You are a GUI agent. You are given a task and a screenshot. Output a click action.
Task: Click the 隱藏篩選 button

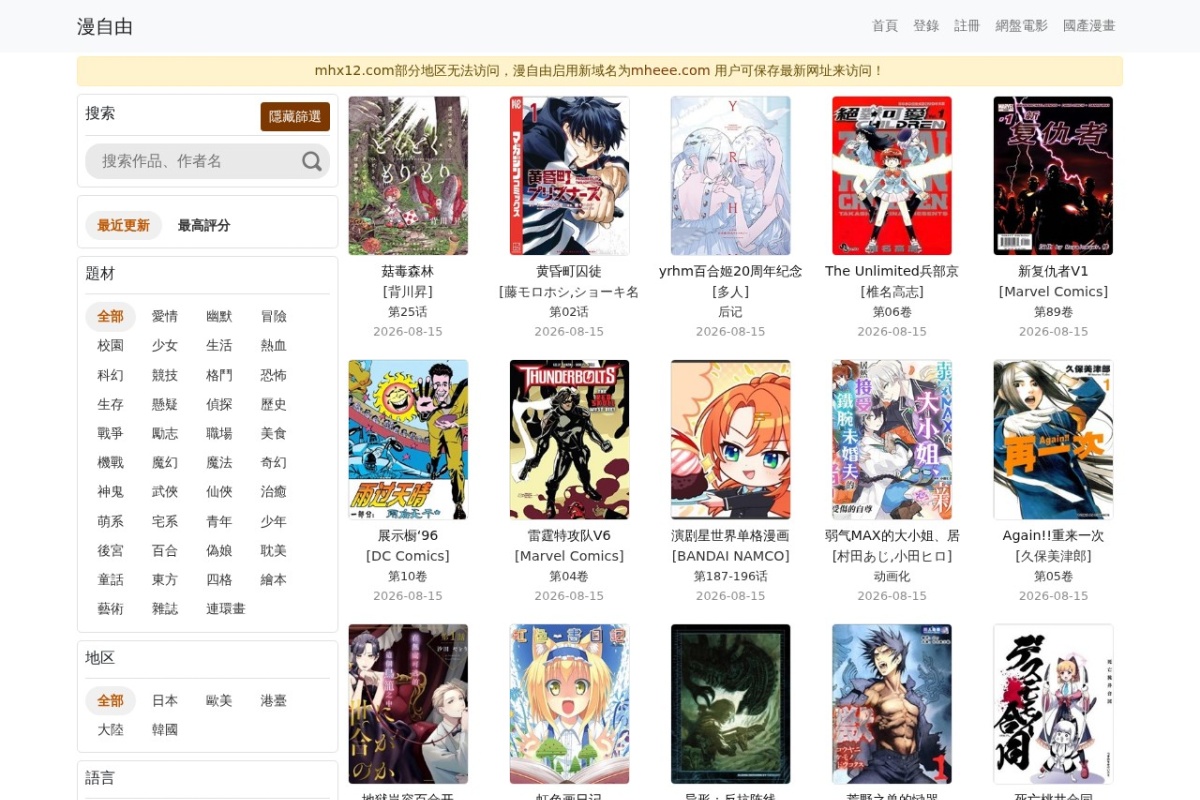[295, 116]
